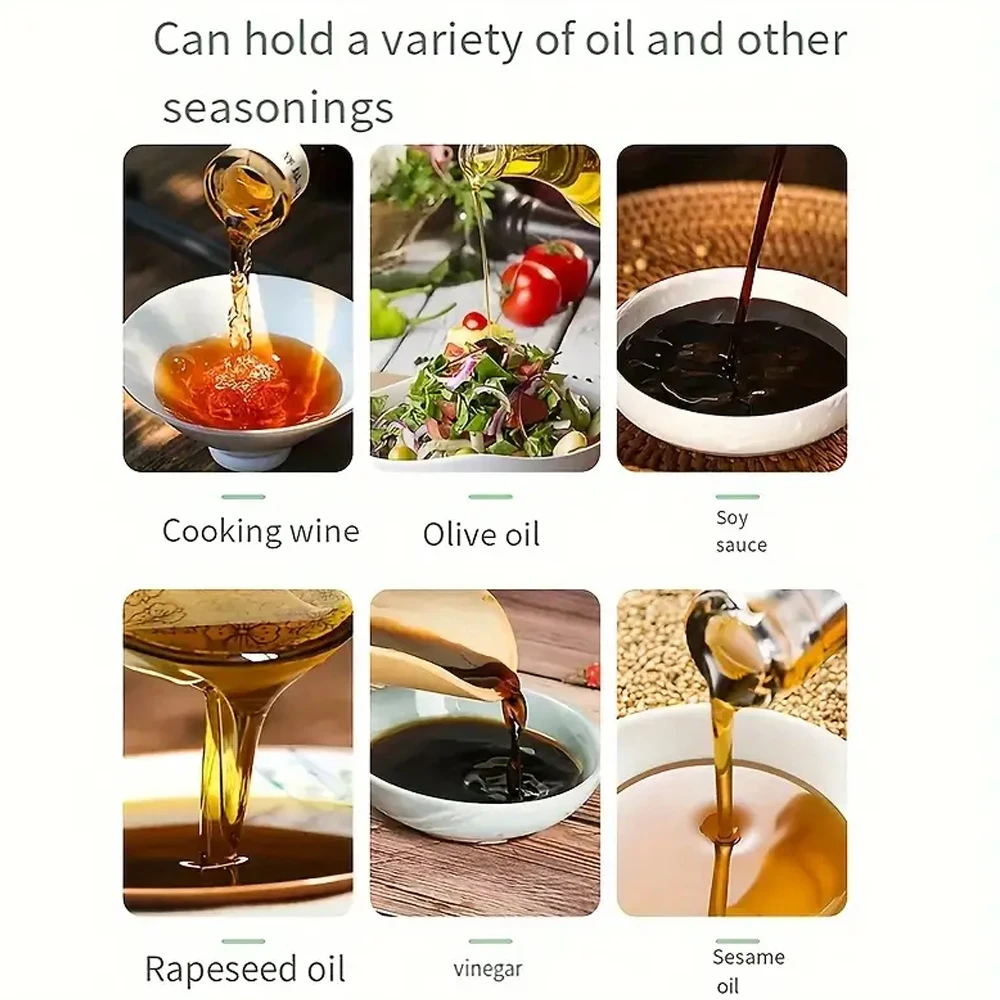Click the green dash above Soy sauce
This screenshot has height=1000, width=1000.
click(737, 496)
